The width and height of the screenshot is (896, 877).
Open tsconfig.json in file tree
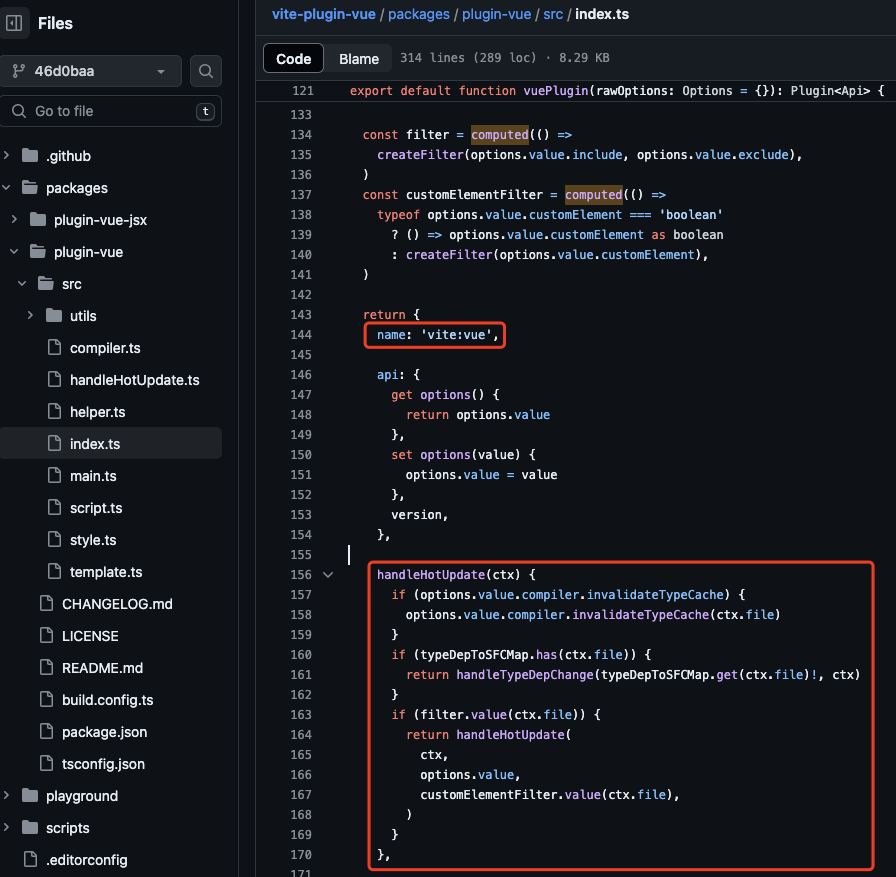pyautogui.click(x=103, y=764)
